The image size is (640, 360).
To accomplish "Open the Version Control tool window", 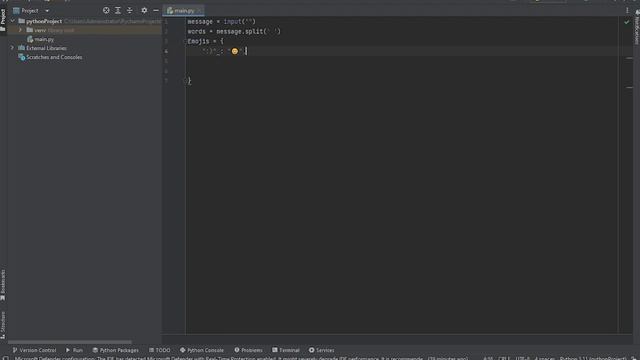I will pyautogui.click(x=34, y=350).
